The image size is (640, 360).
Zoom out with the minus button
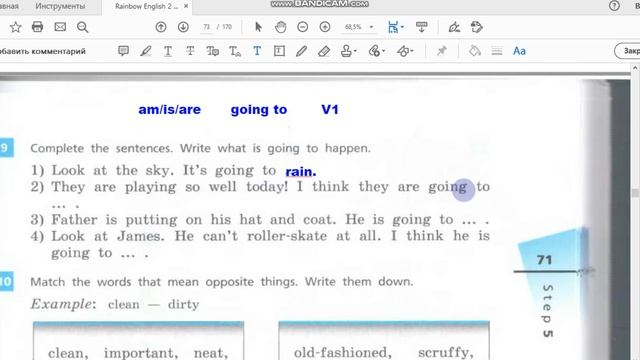pyautogui.click(x=302, y=27)
